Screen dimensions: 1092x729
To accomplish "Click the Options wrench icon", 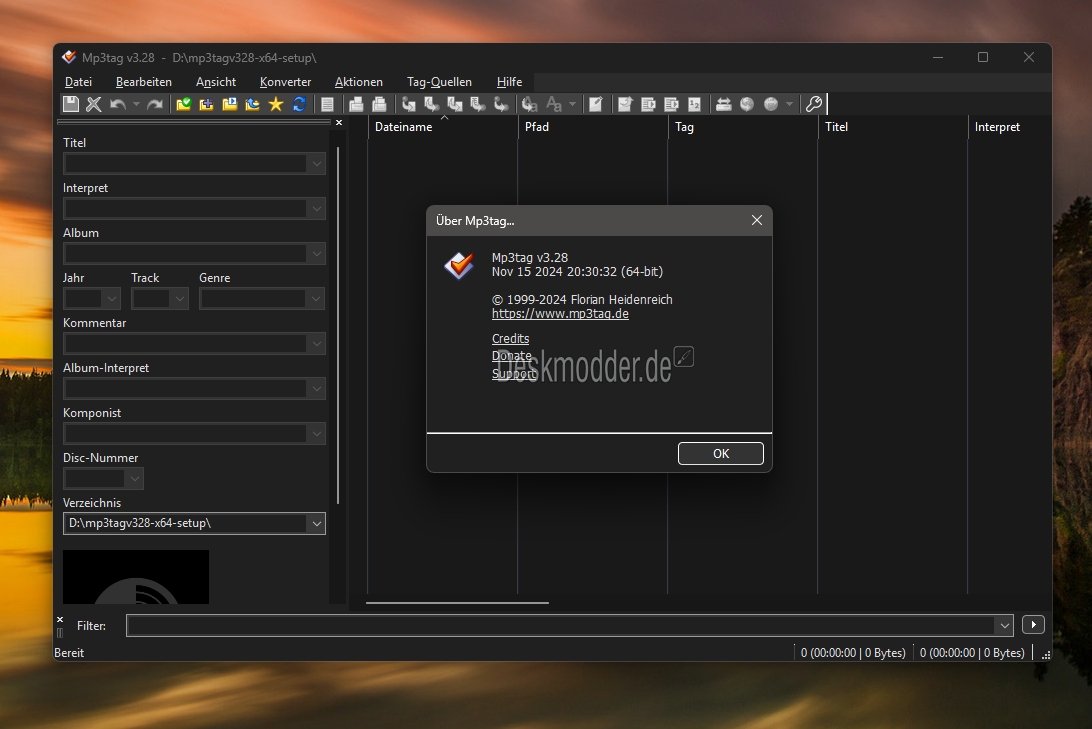I will [814, 104].
